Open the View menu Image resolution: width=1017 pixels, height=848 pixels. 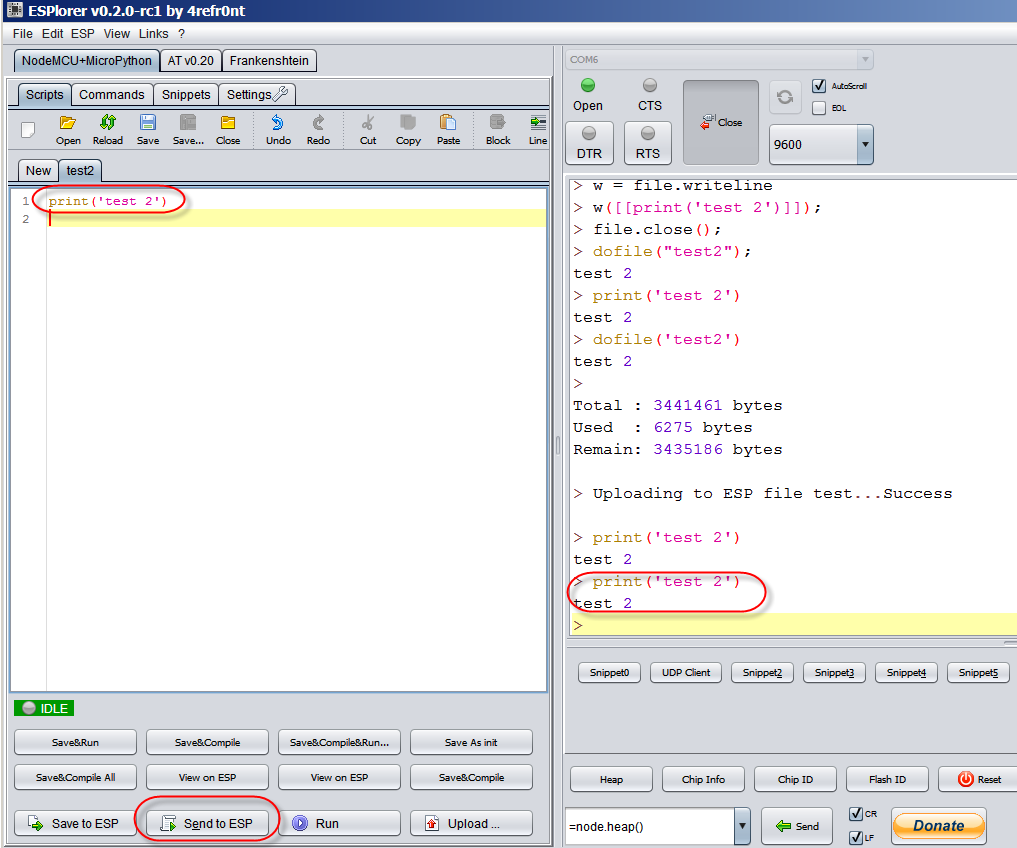click(117, 34)
